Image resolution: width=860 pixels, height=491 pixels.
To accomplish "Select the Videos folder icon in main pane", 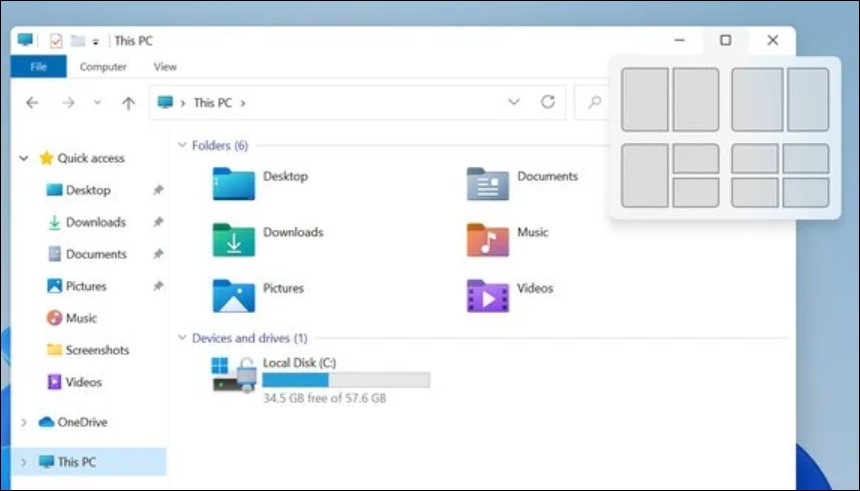I will (x=488, y=296).
